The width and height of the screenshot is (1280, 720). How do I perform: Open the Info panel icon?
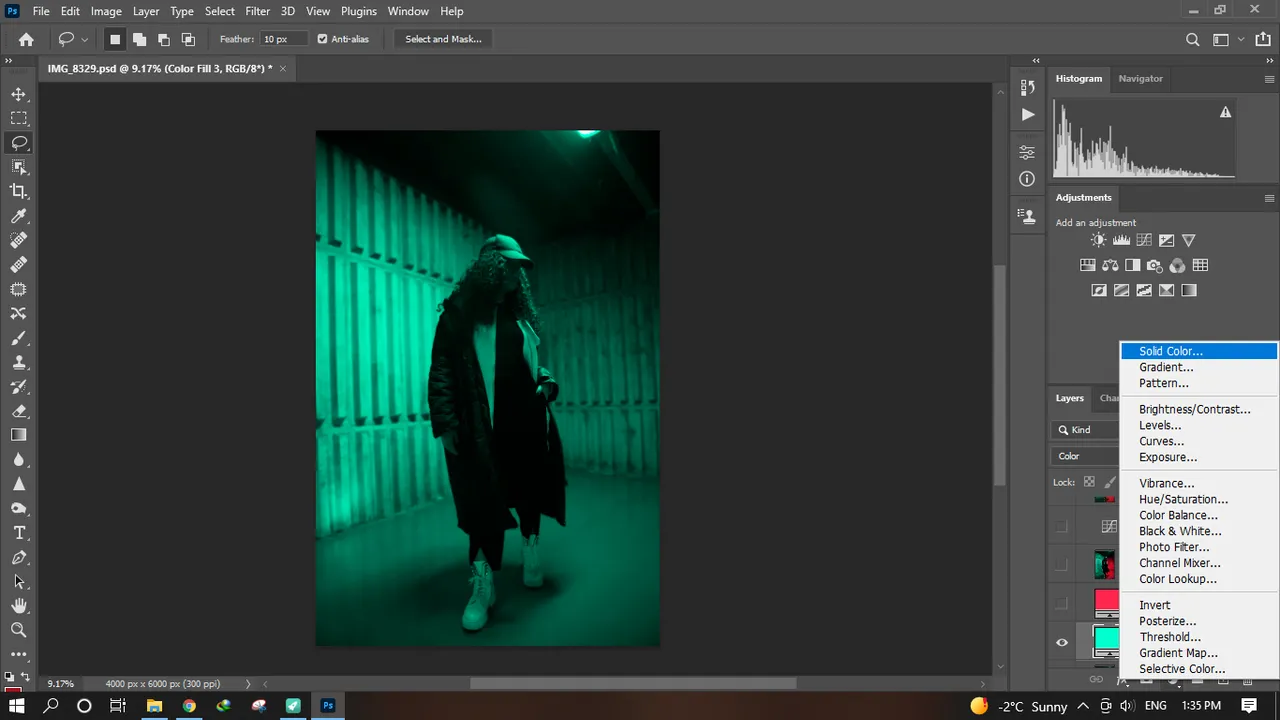(x=1027, y=179)
